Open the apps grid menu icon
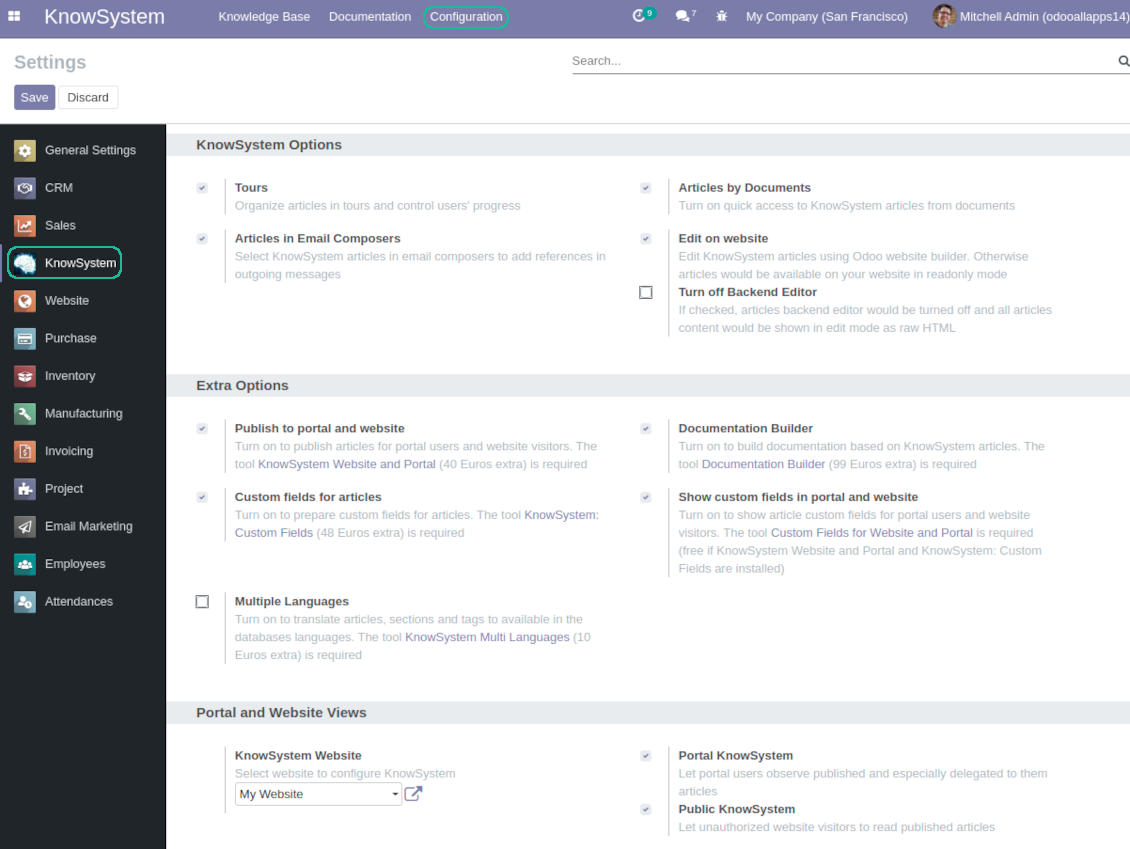1130x849 pixels. tap(14, 16)
